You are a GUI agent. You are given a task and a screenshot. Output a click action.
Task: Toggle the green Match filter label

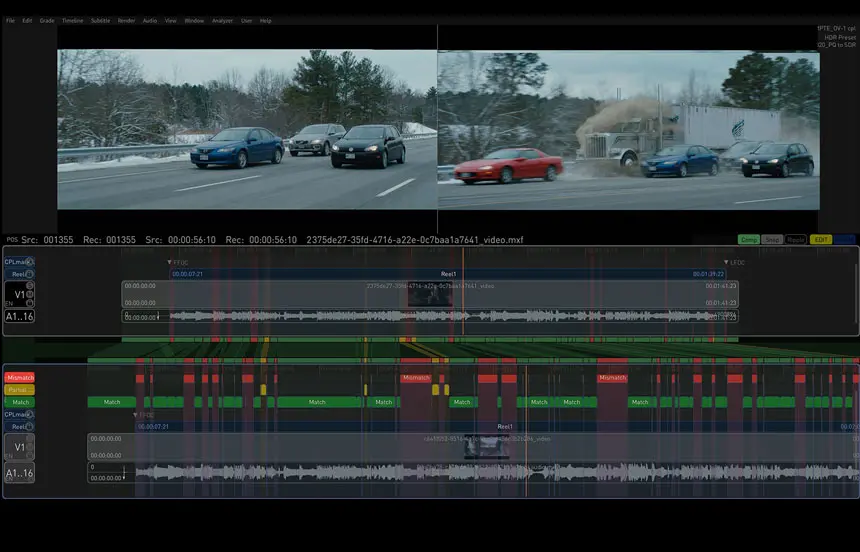click(20, 402)
